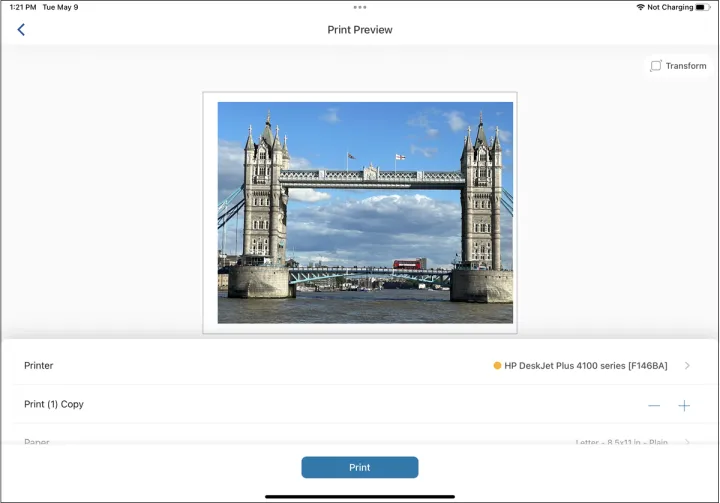Expand printer selection using the Printer row chevron
This screenshot has height=503, width=720.
687,366
